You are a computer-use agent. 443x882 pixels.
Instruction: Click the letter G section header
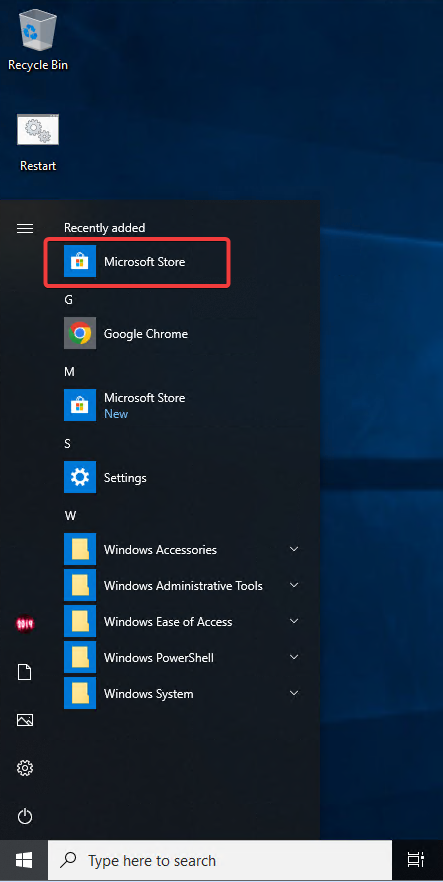click(x=69, y=300)
